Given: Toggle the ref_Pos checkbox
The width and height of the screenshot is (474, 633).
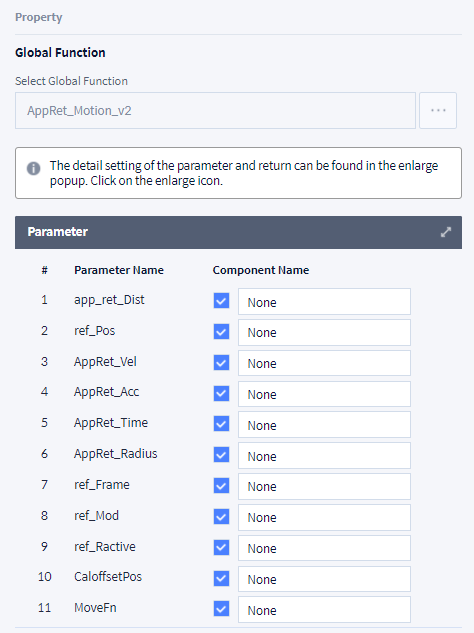Looking at the screenshot, I should coord(221,332).
